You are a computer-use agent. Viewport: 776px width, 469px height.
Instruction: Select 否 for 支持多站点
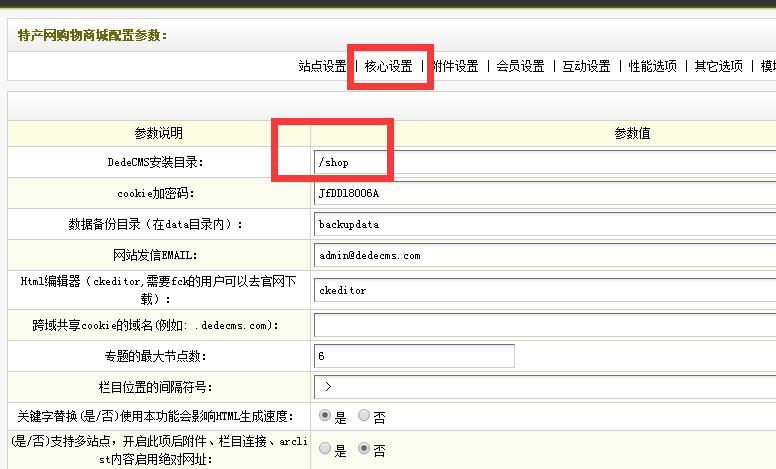(364, 448)
